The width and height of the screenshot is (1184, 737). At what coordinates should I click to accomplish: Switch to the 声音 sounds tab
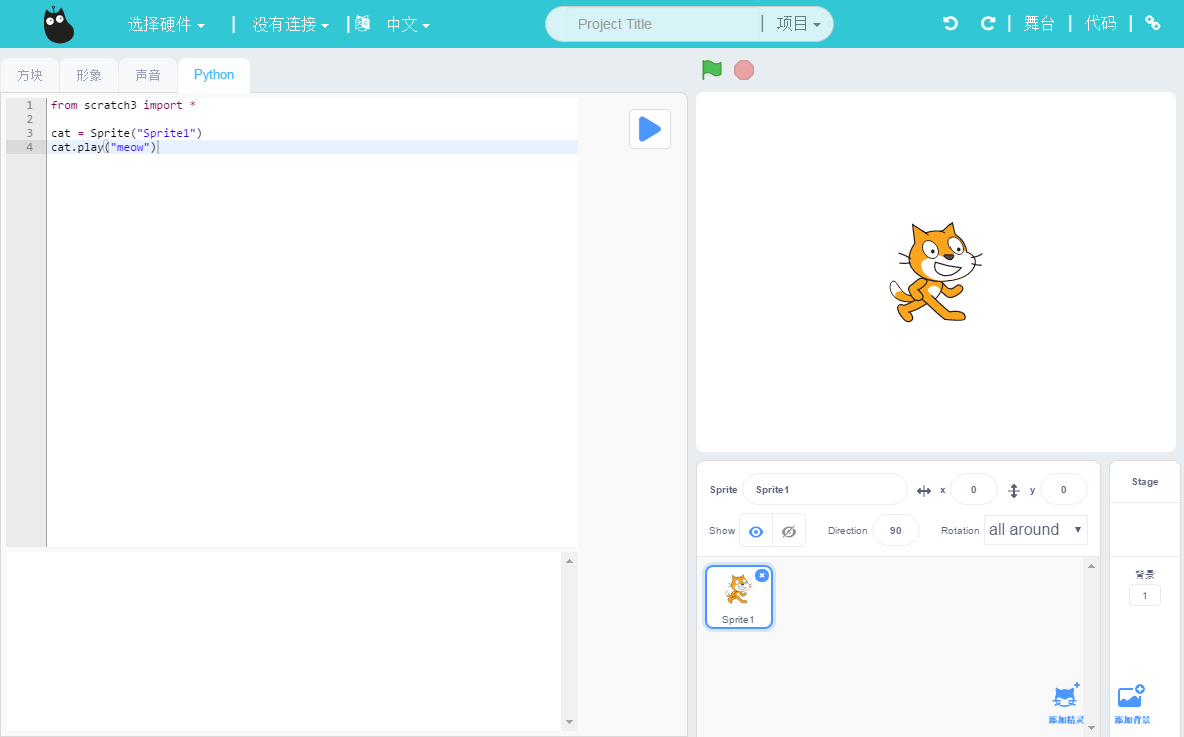click(147, 74)
